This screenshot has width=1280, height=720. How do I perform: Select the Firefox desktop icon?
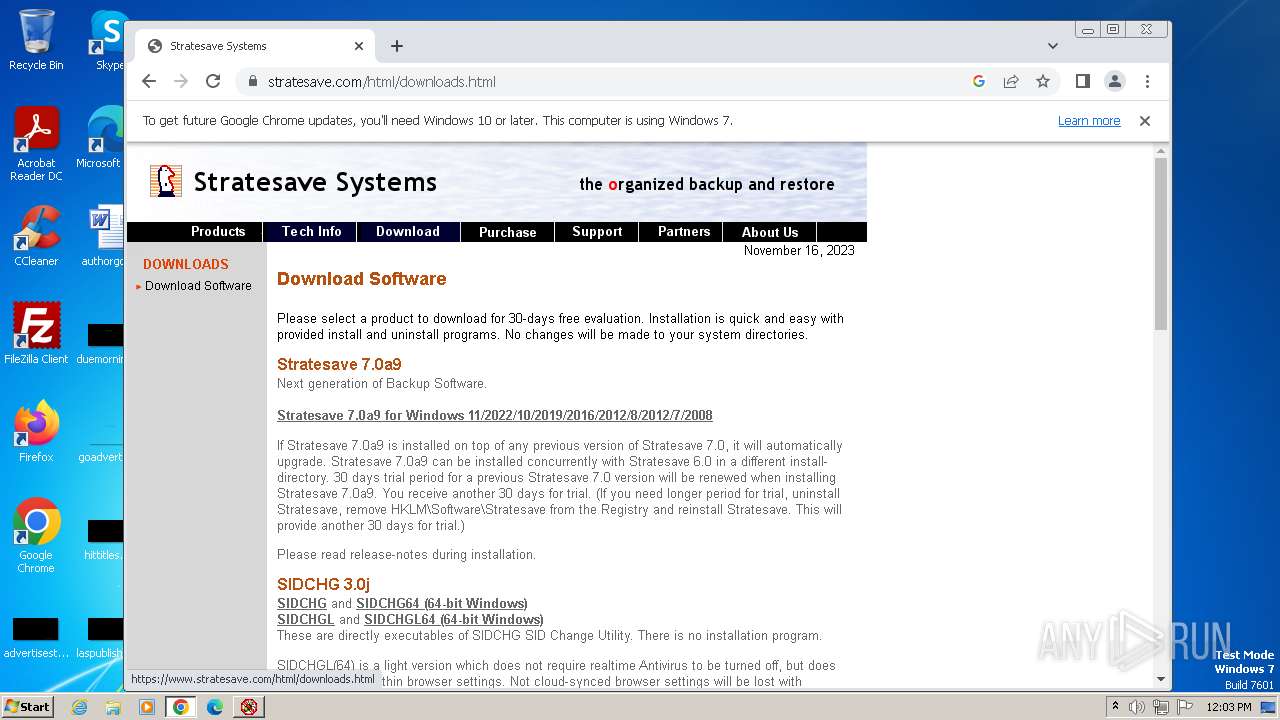pos(36,432)
